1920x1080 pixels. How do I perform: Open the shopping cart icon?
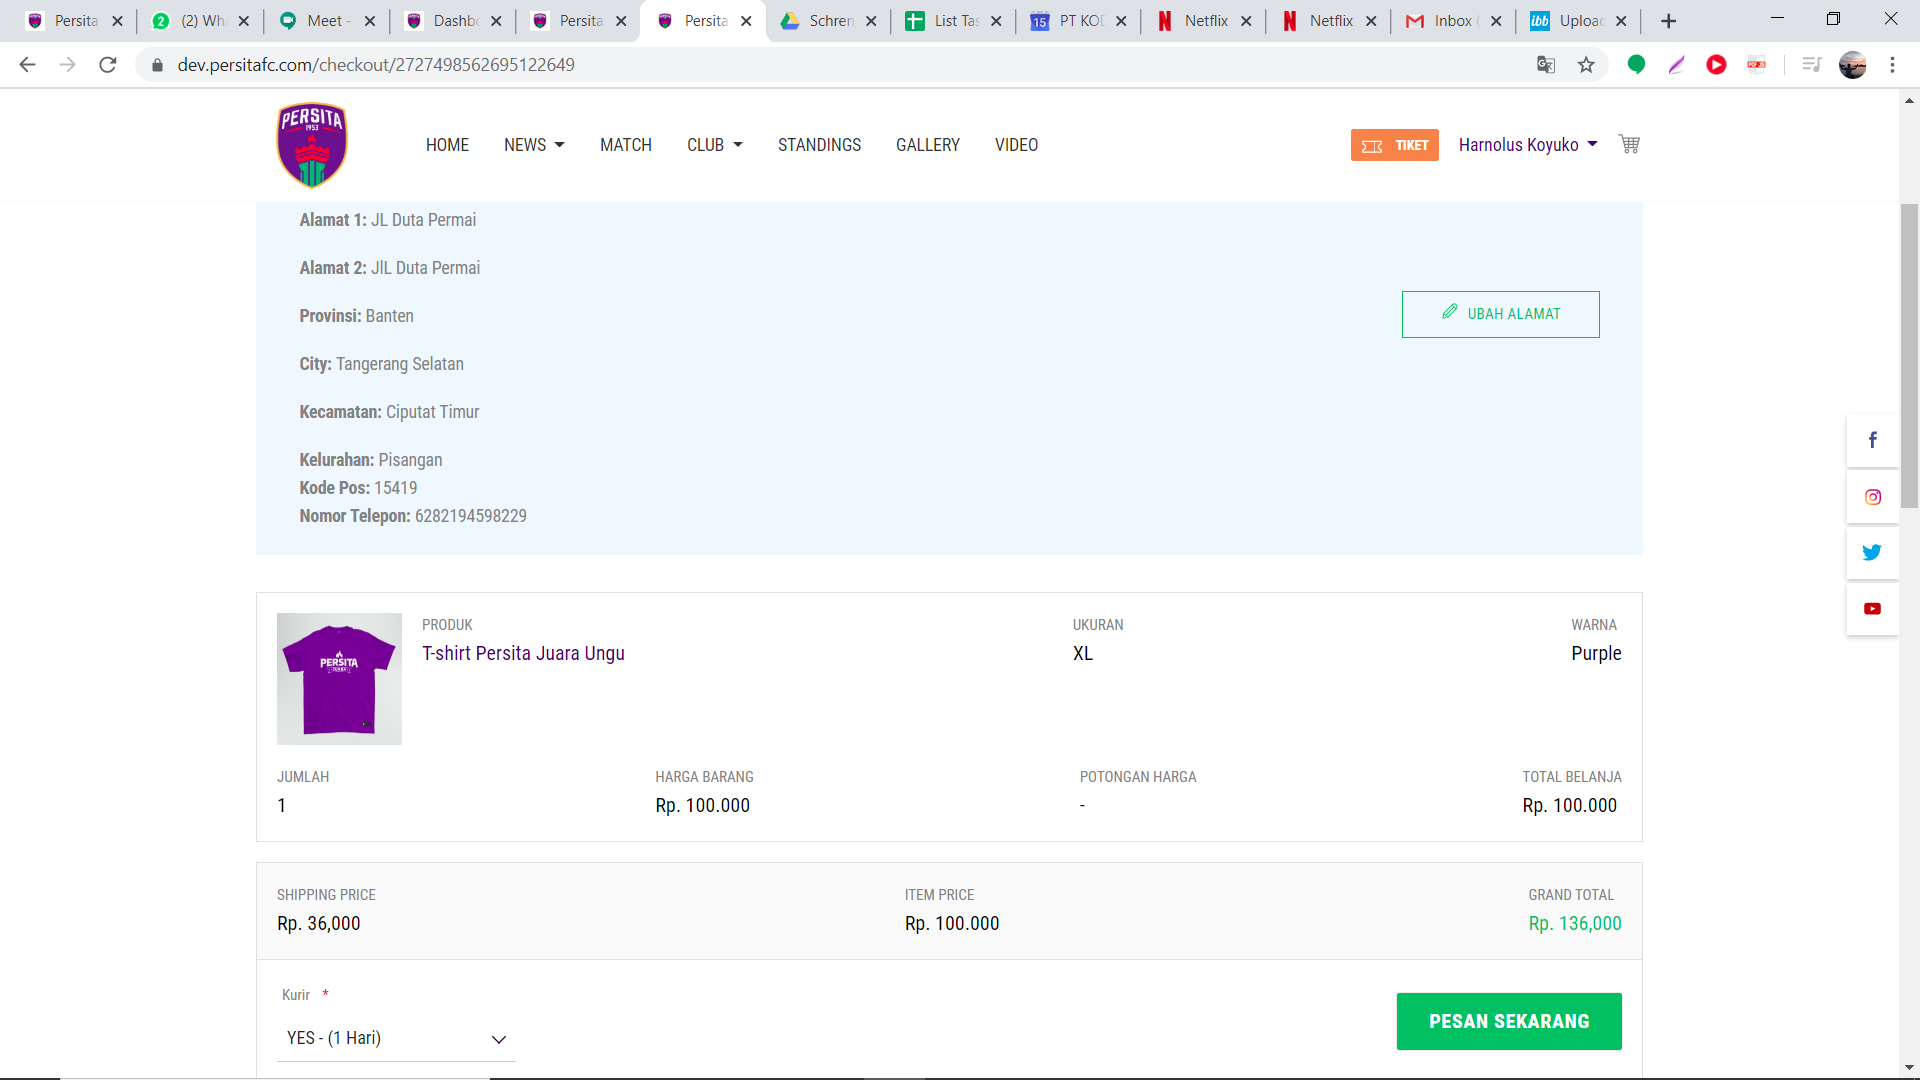tap(1629, 144)
